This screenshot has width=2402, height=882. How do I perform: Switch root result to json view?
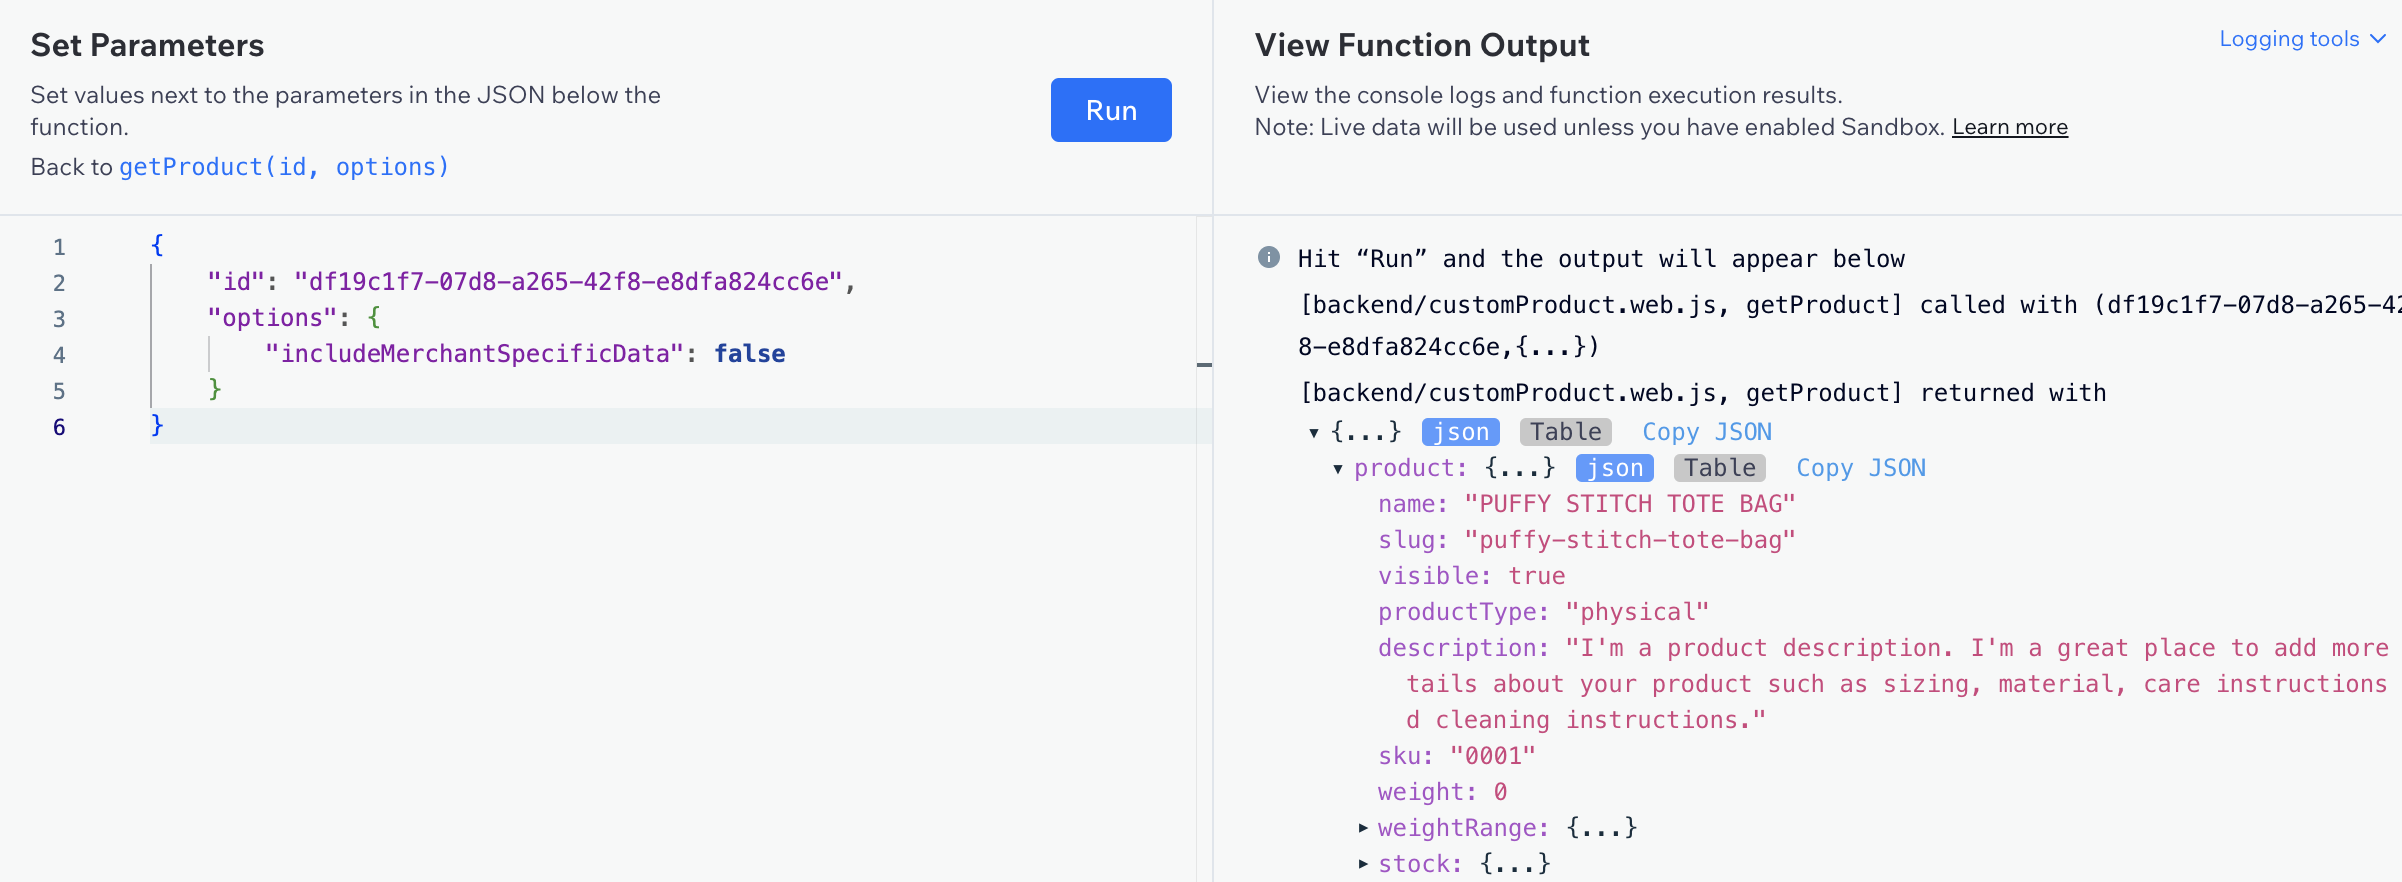click(x=1460, y=432)
